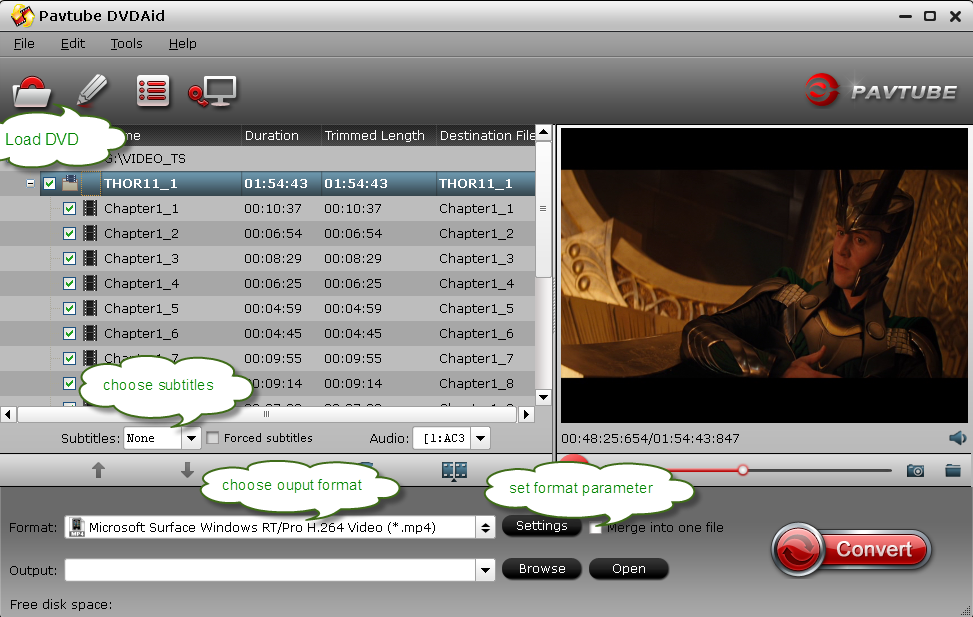Click the scroll up arrow of file list
The image size is (973, 617).
543,132
